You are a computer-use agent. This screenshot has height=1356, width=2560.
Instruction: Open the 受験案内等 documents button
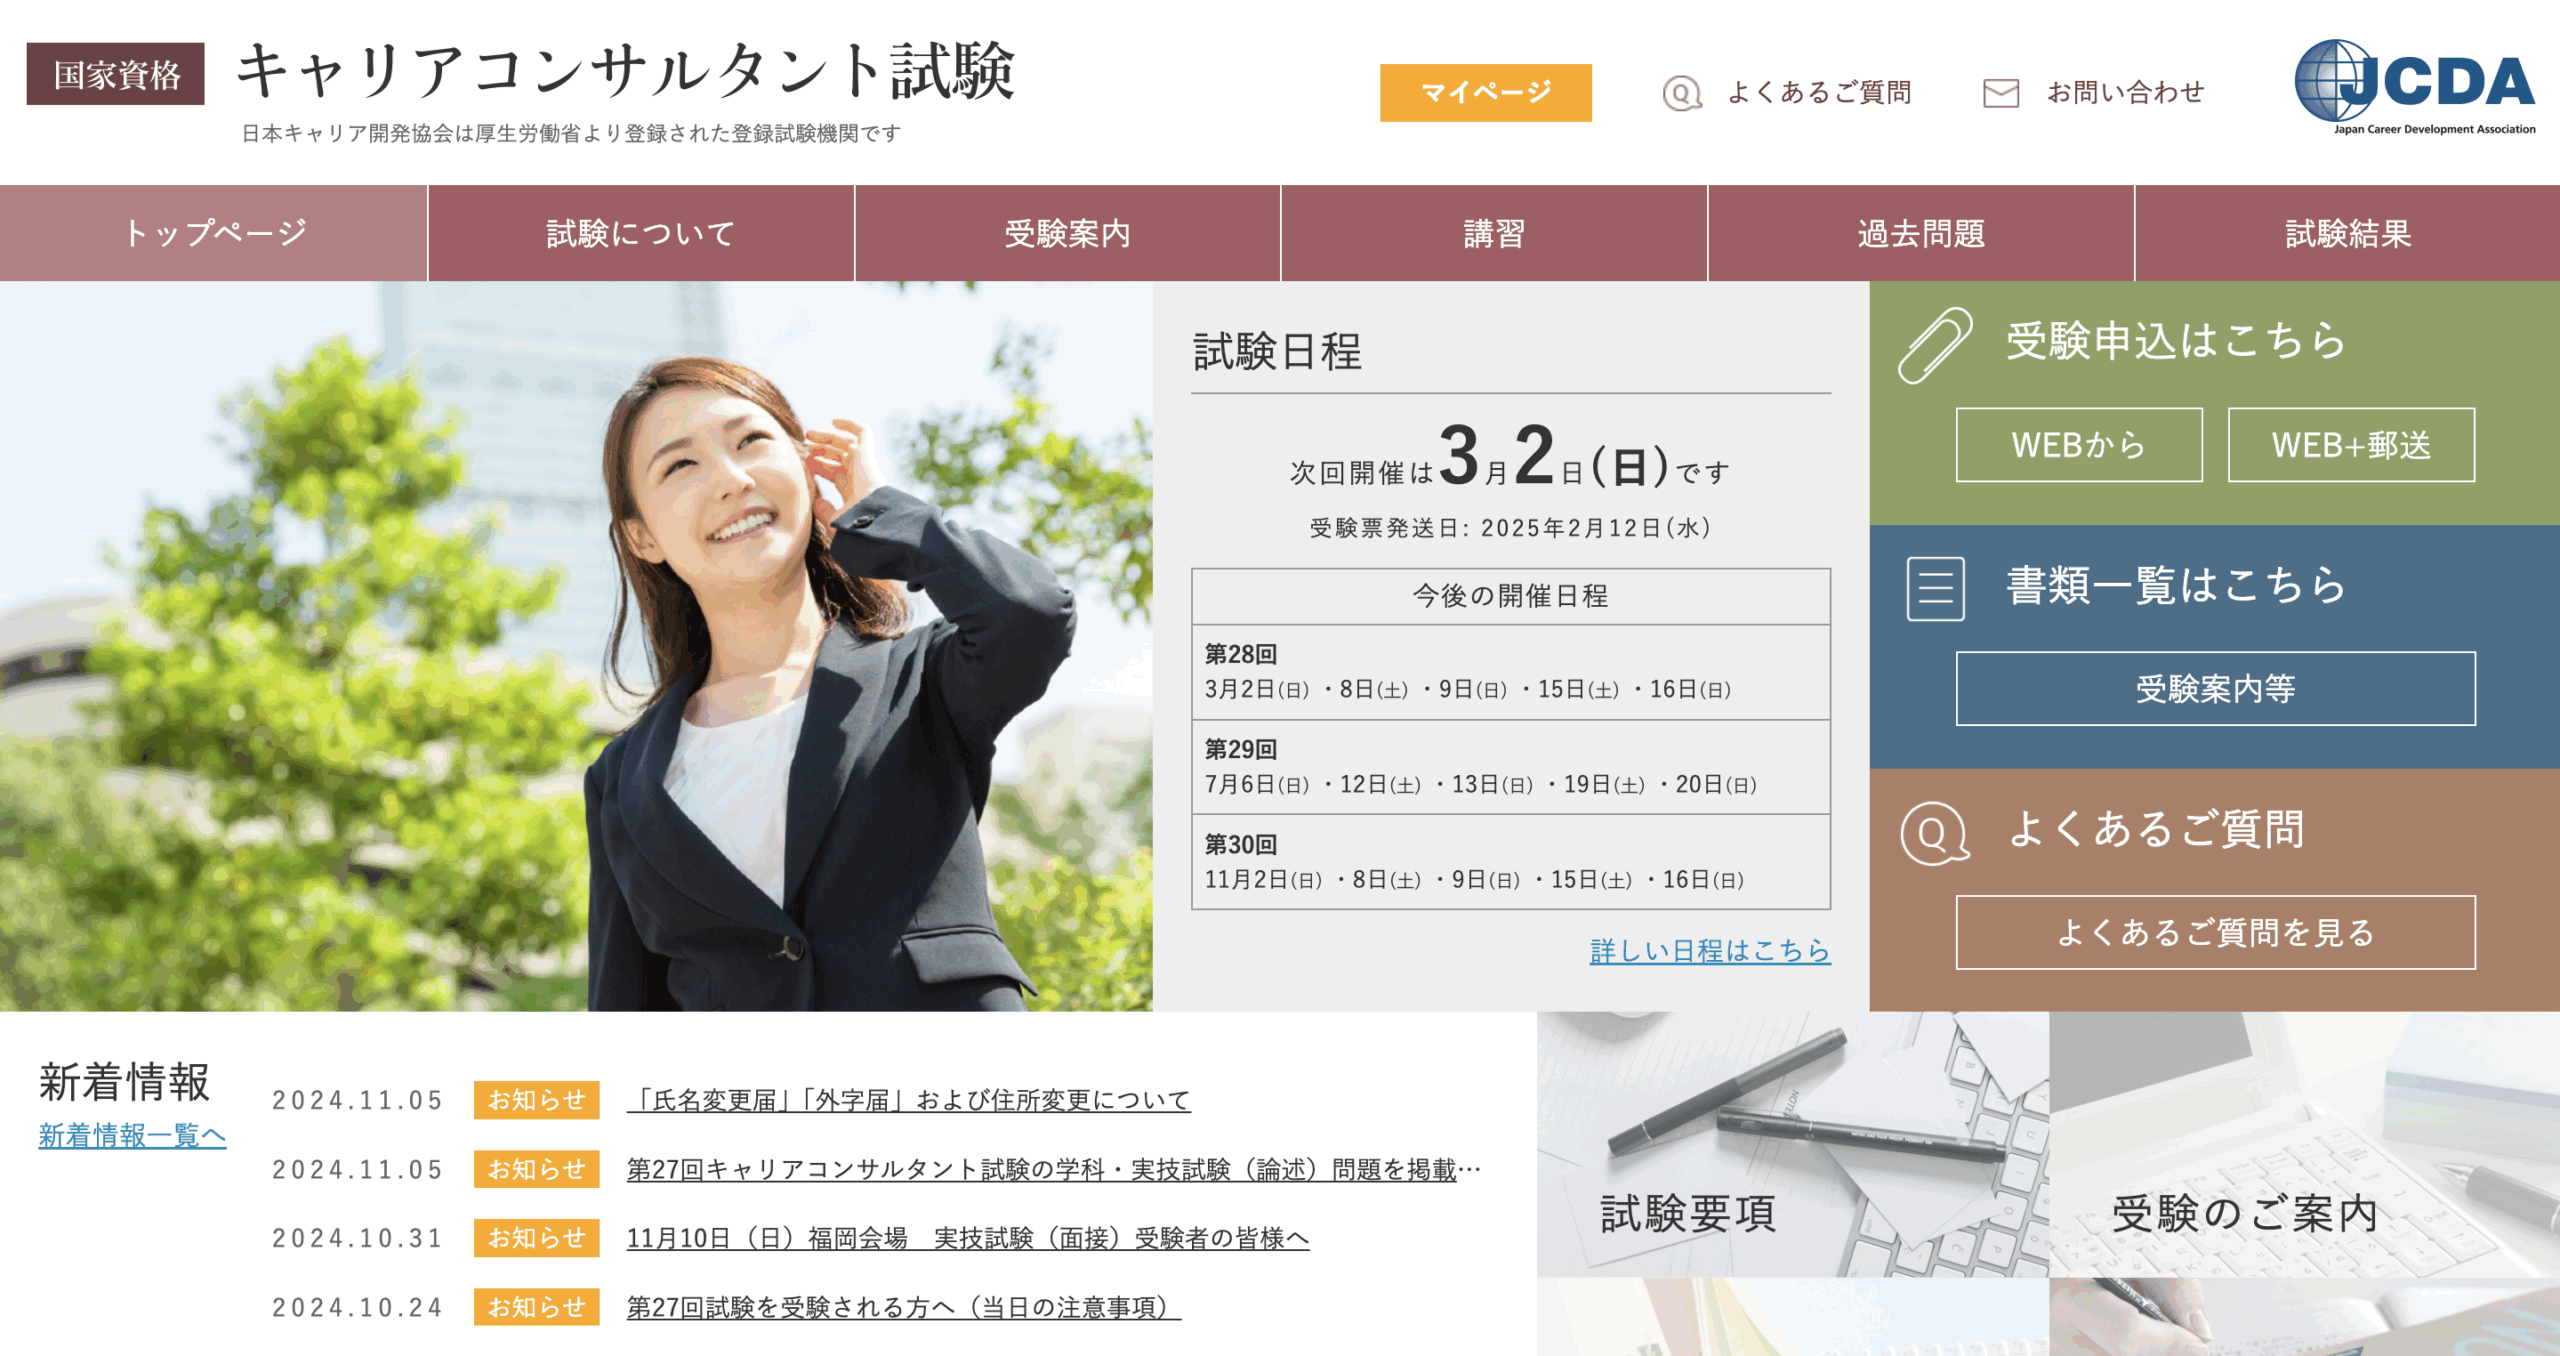coord(2215,689)
